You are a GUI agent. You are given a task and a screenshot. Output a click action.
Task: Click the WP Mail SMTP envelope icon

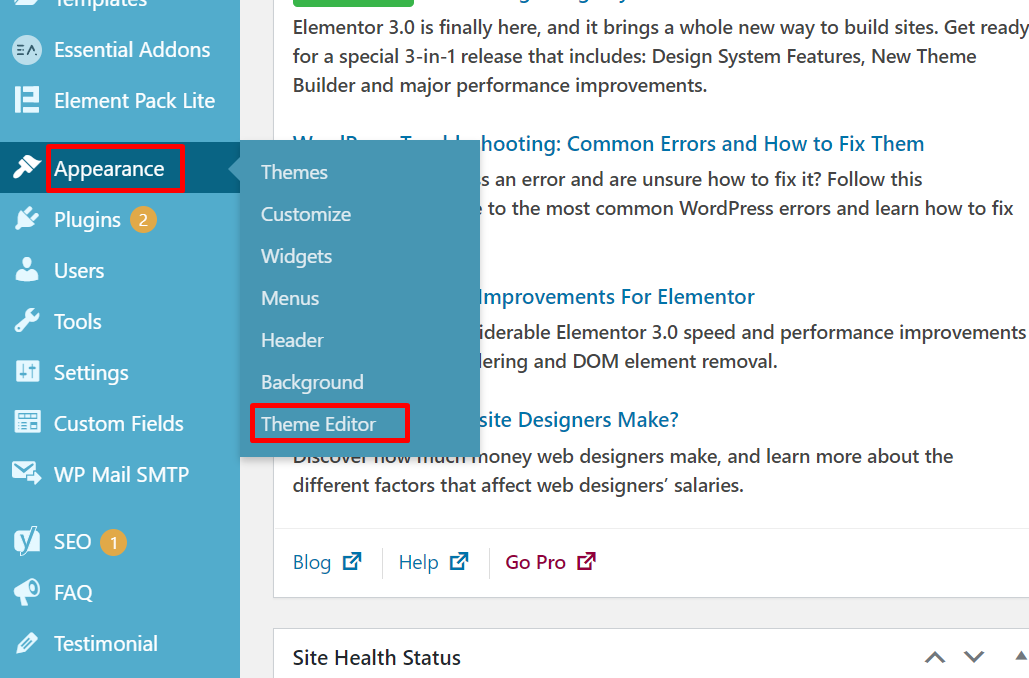pos(27,473)
